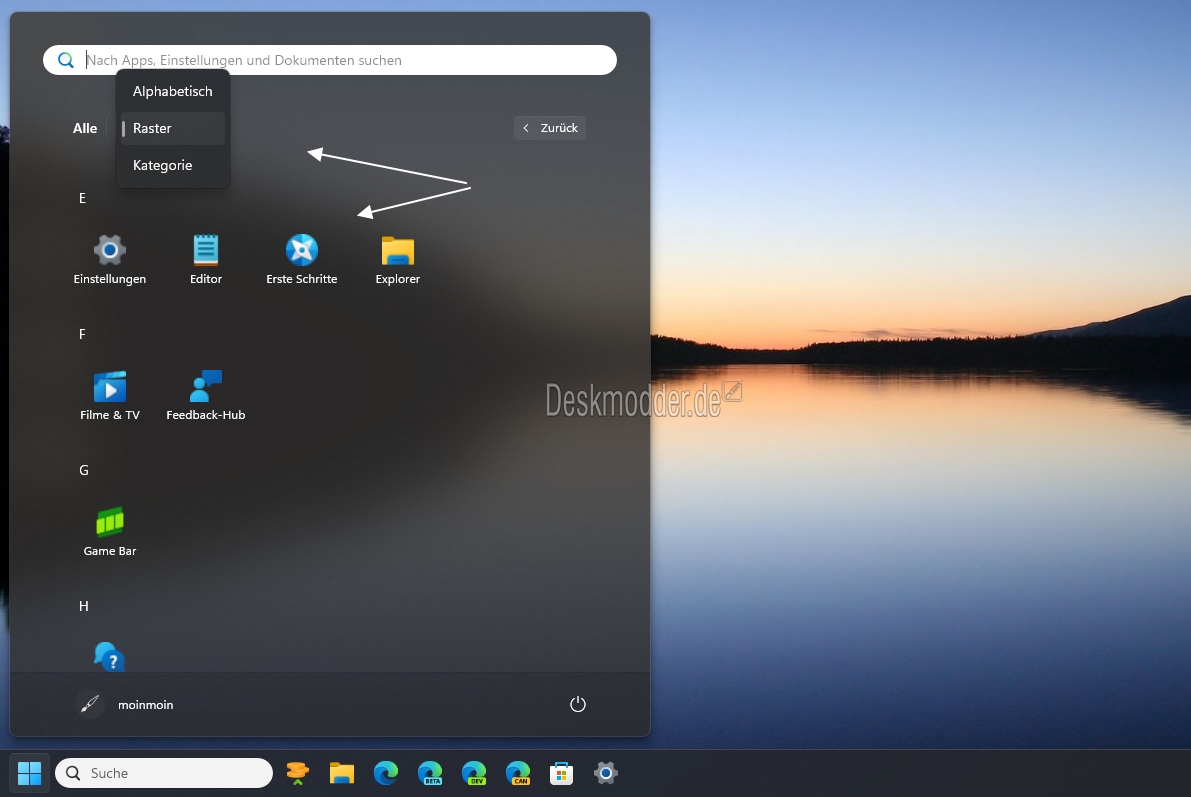This screenshot has height=797, width=1191.
Task: Open Microsoft Store from the taskbar
Action: tap(561, 772)
